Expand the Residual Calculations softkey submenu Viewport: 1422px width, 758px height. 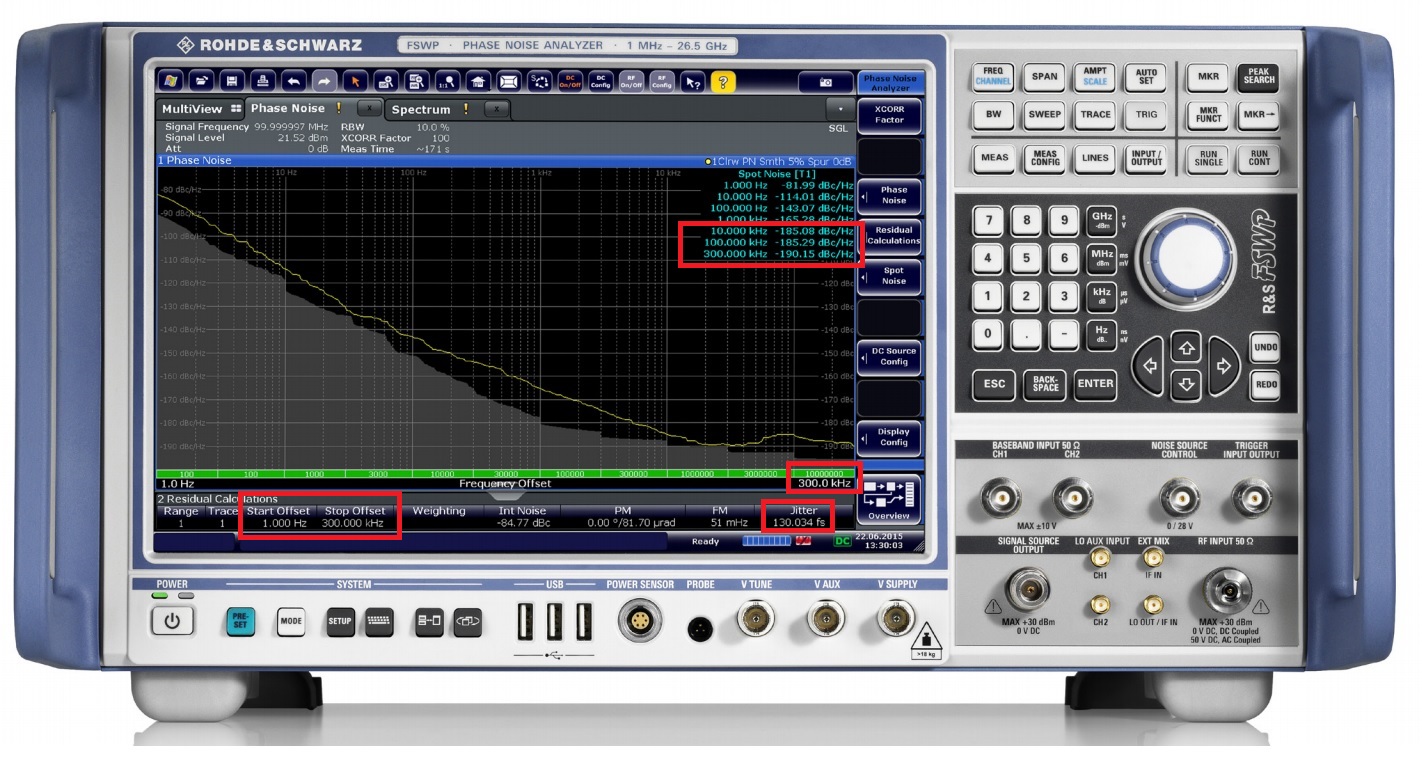pyautogui.click(x=889, y=236)
